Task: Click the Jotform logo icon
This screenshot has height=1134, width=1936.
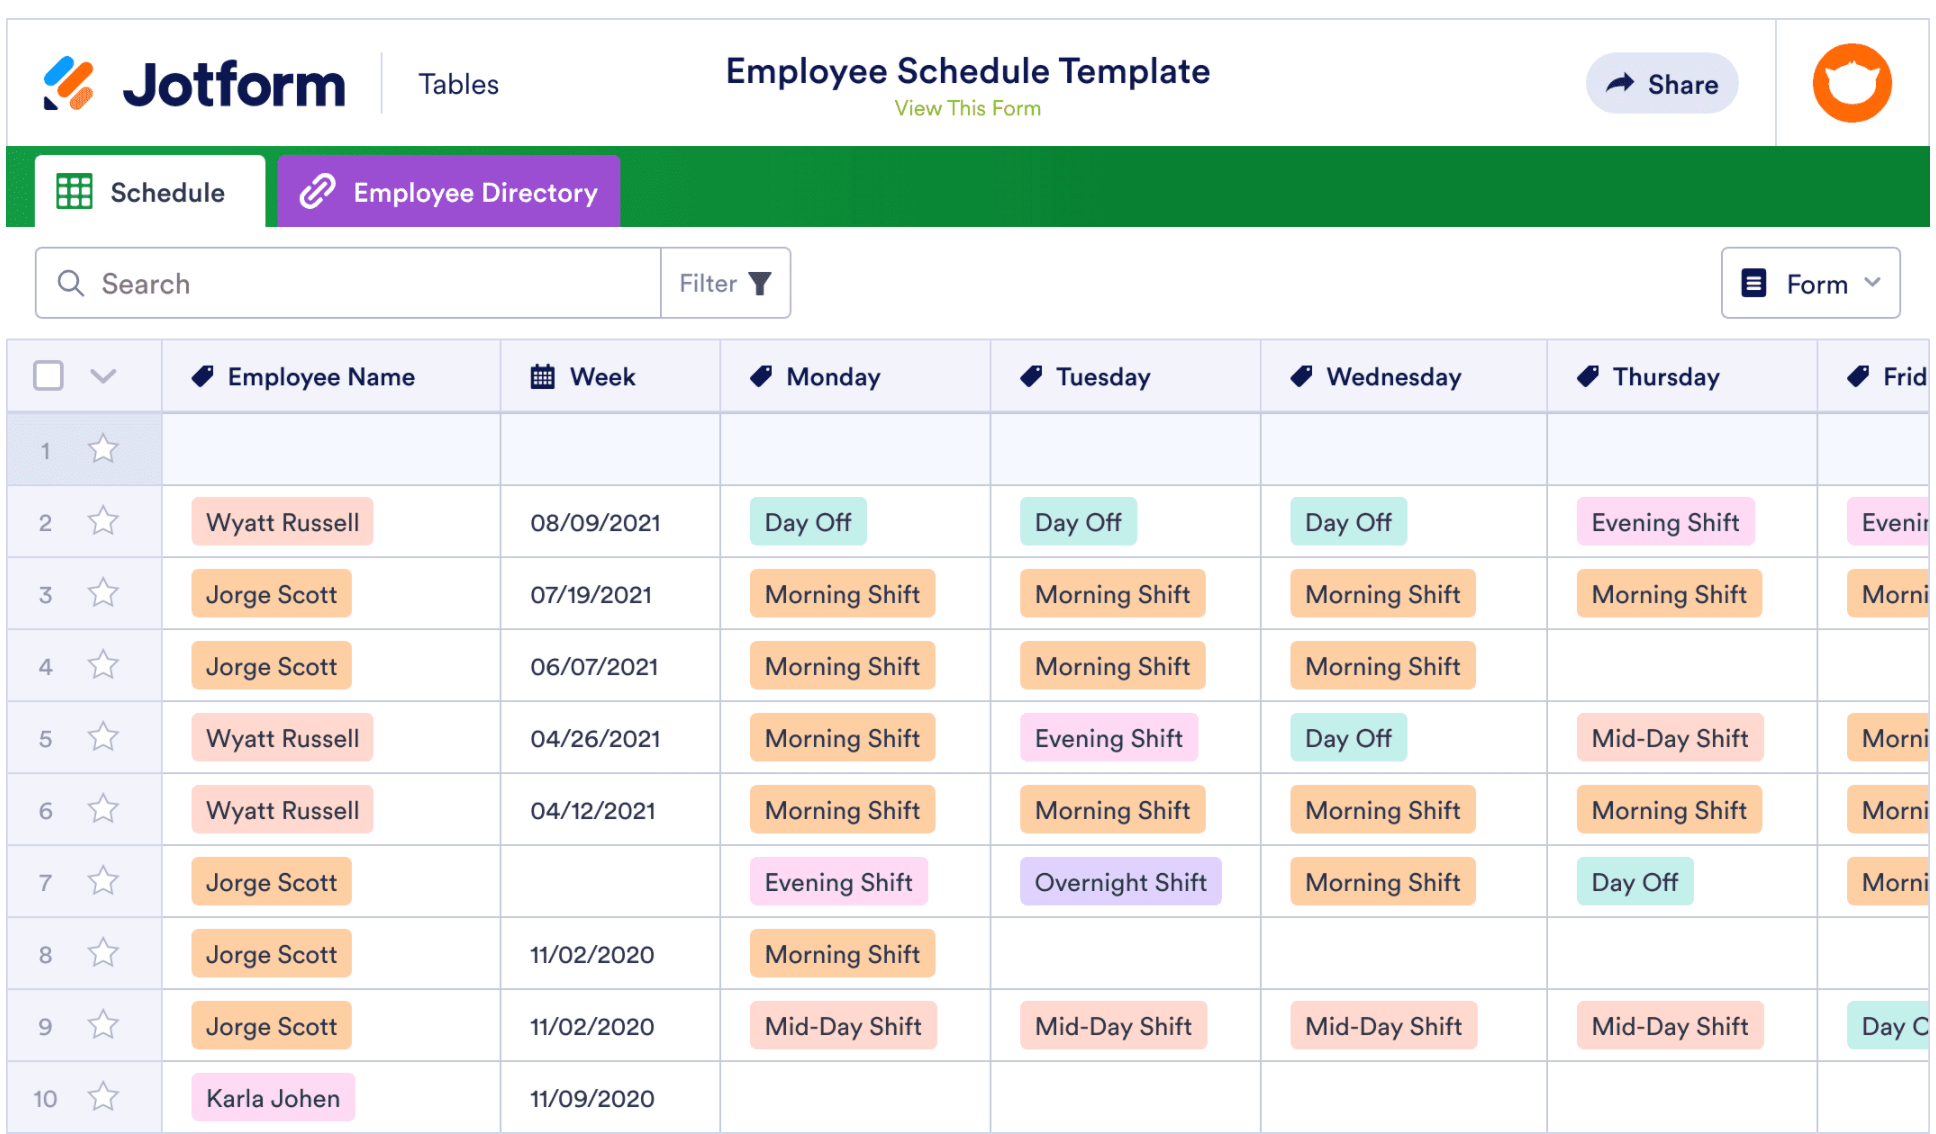Action: [x=68, y=84]
